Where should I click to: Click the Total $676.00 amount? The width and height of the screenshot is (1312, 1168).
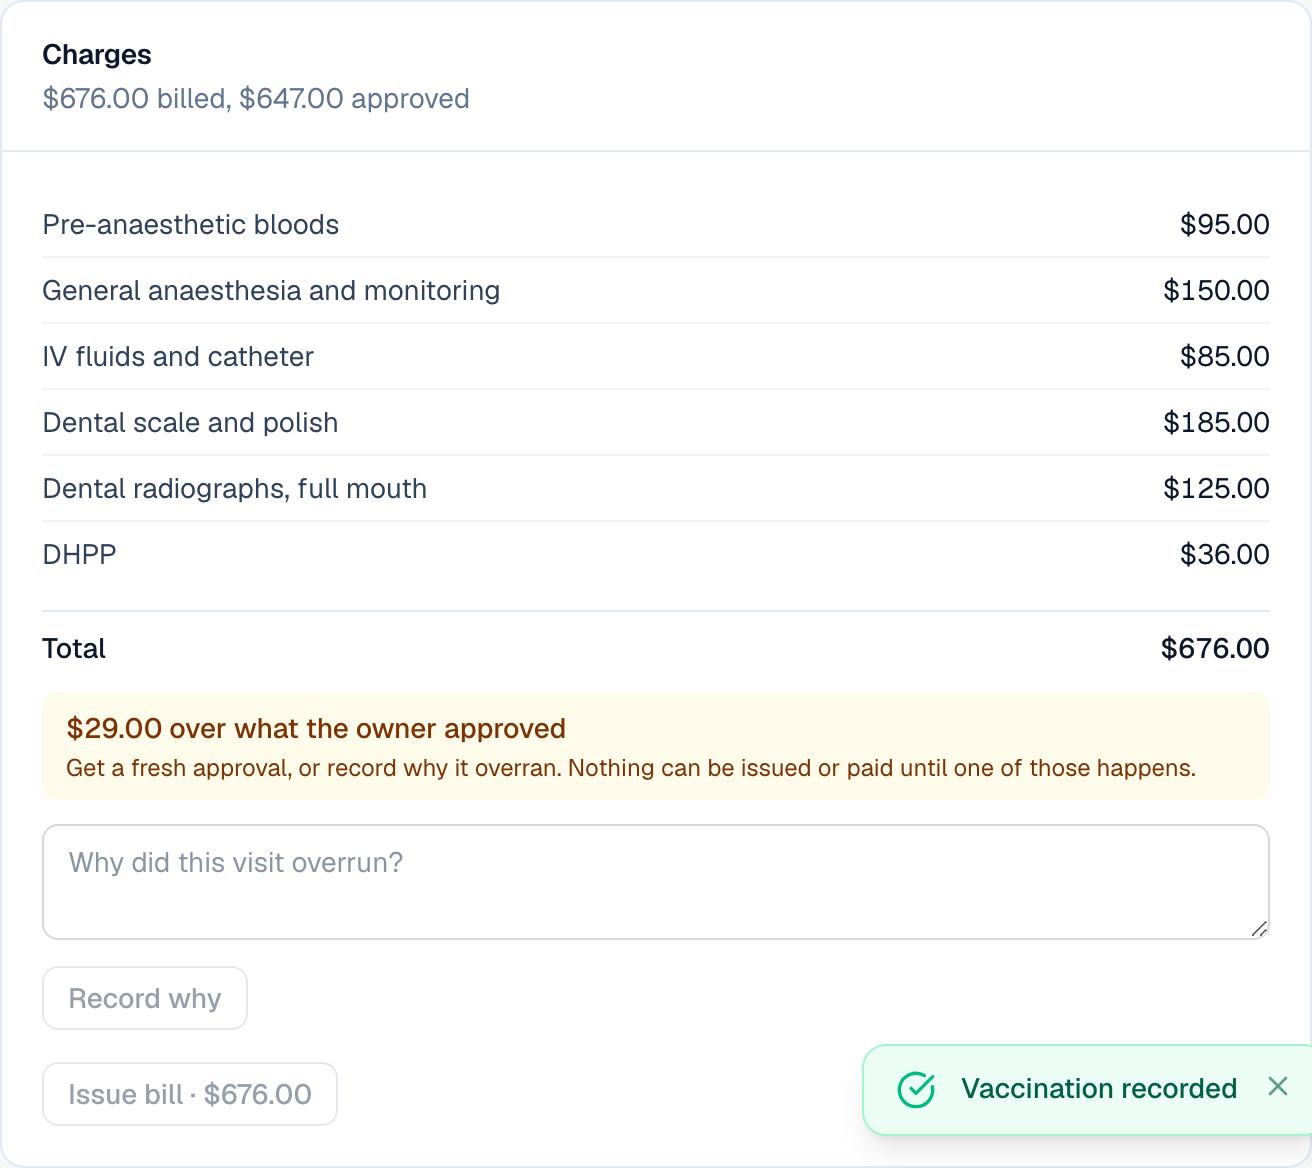pyautogui.click(x=1215, y=648)
